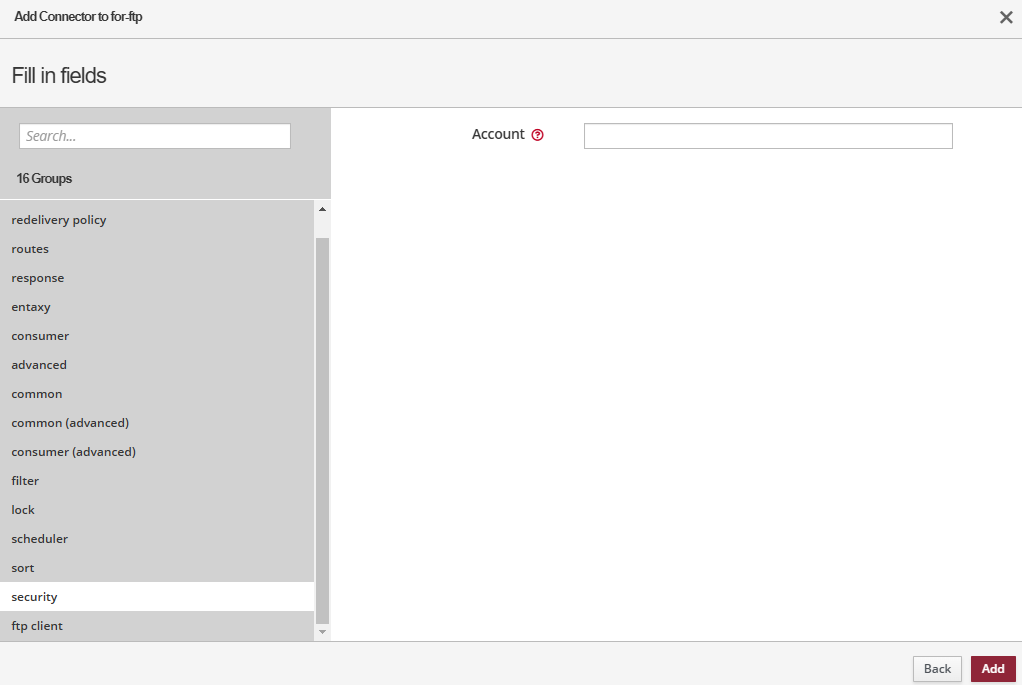The height and width of the screenshot is (685, 1022).
Task: Select the filter group
Action: coord(25,481)
